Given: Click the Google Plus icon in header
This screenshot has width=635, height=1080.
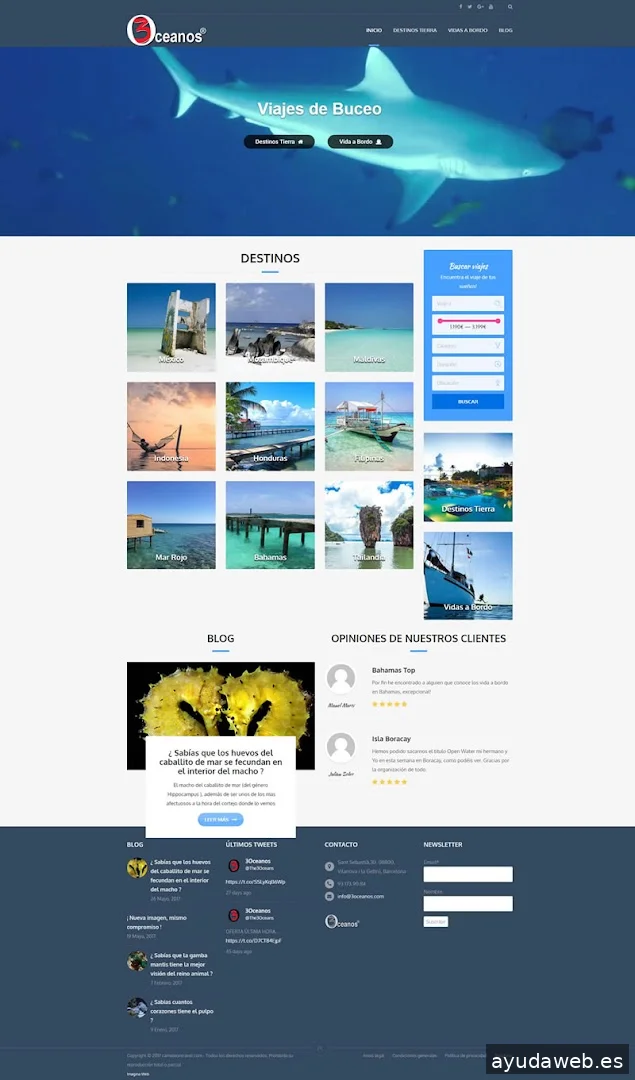Looking at the screenshot, I should [x=481, y=7].
